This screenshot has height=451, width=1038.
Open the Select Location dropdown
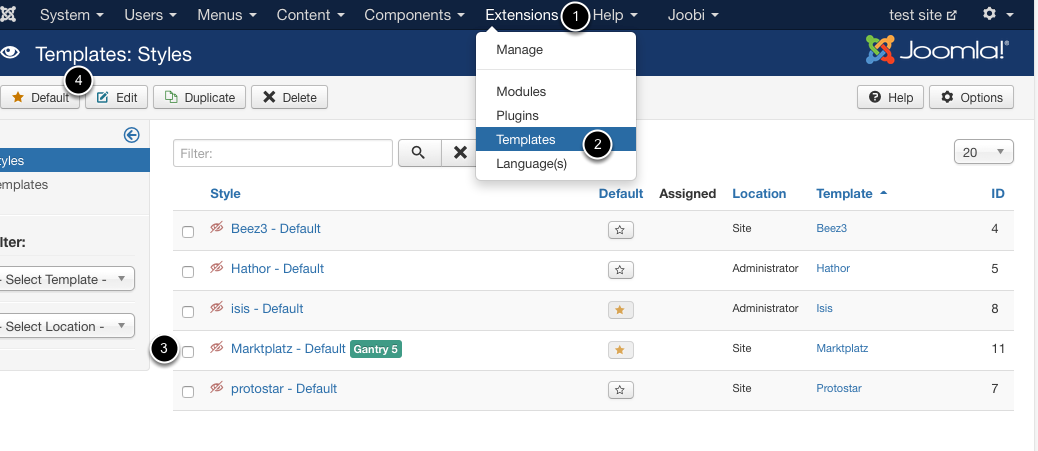click(x=66, y=326)
